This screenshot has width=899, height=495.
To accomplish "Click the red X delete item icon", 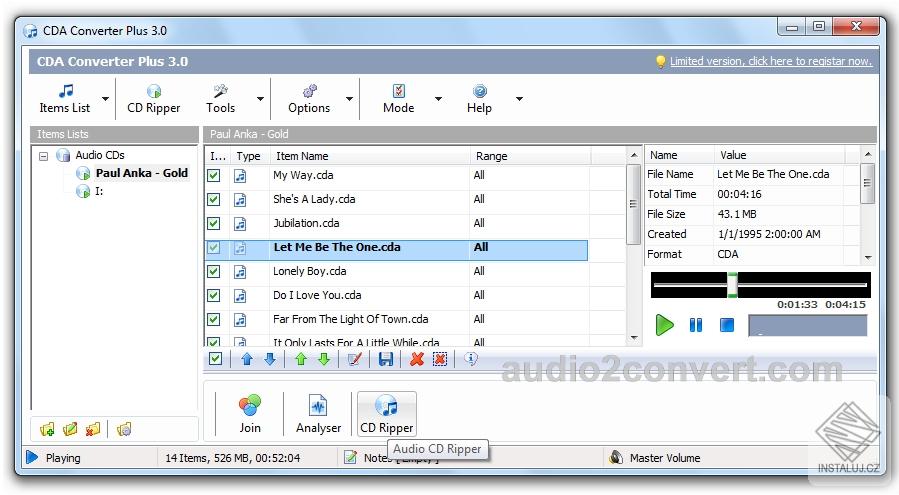I will [x=417, y=359].
